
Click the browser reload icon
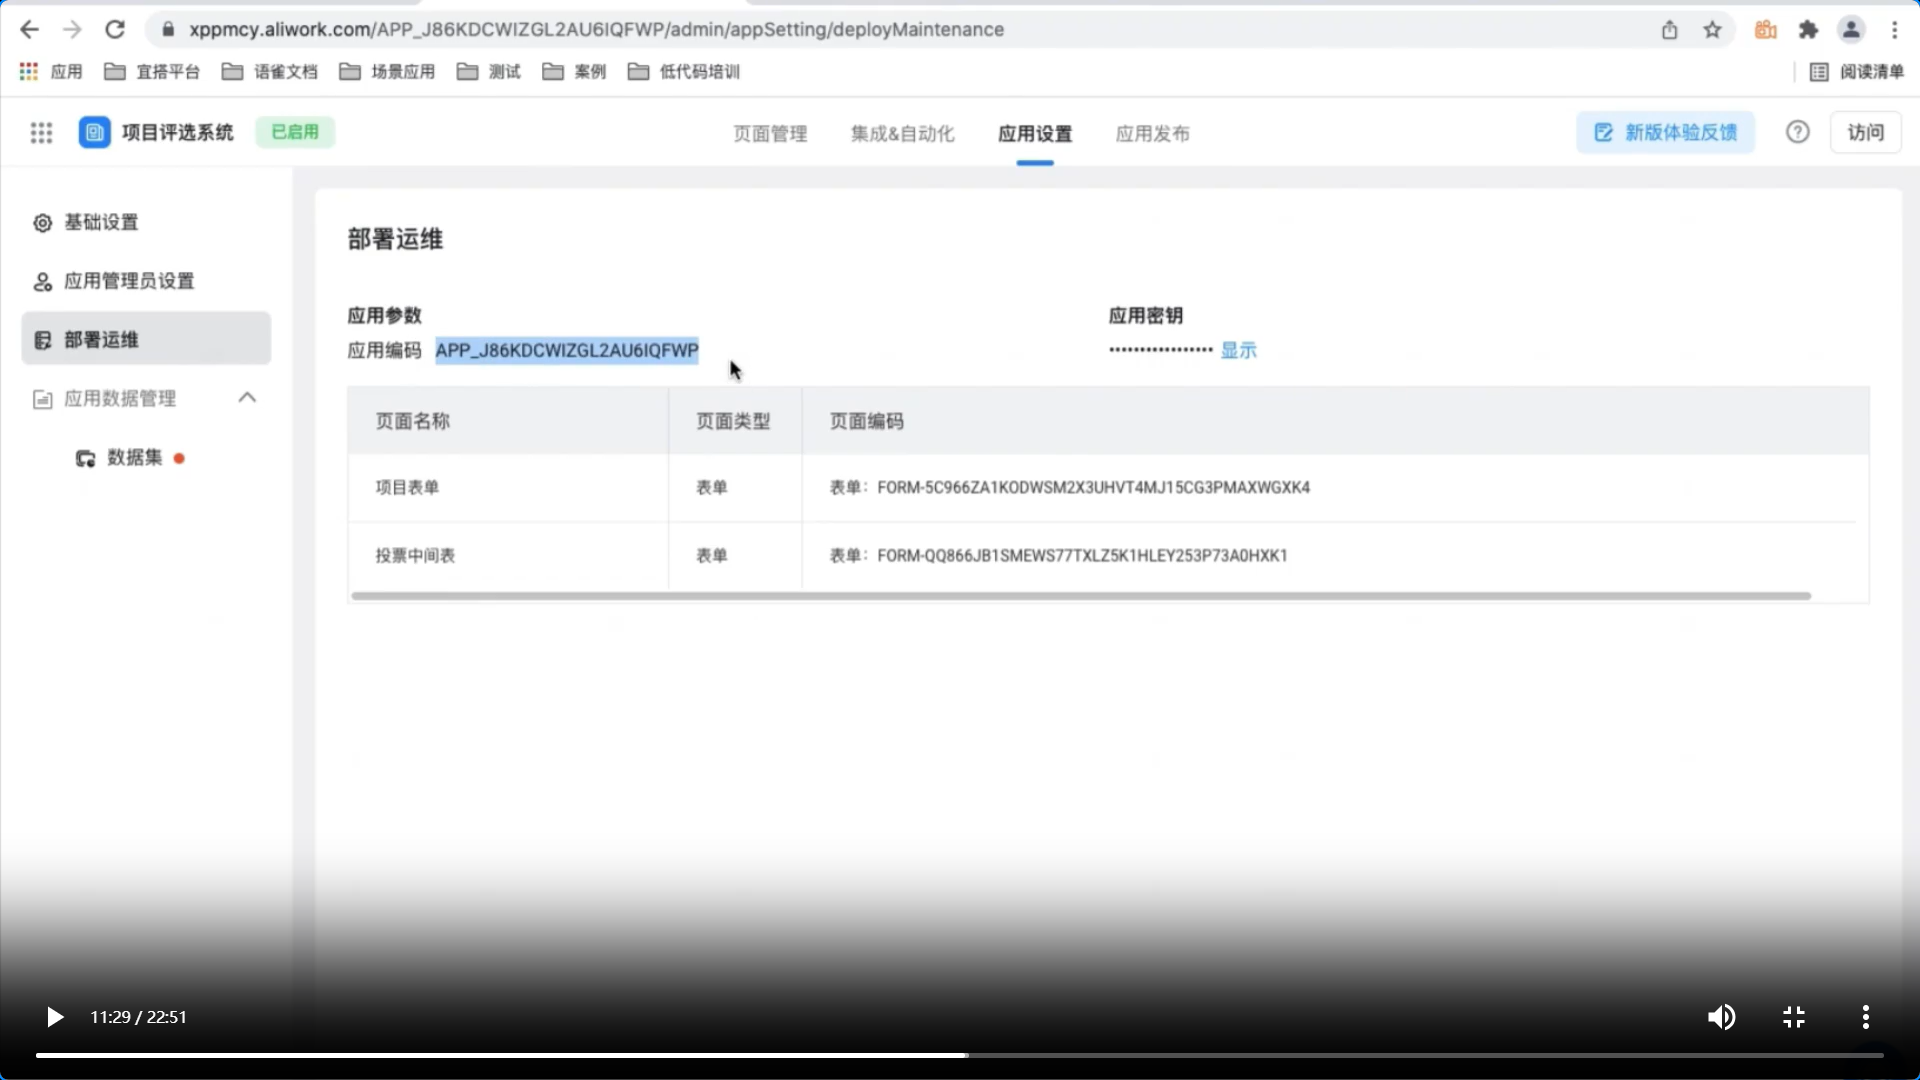tap(115, 30)
